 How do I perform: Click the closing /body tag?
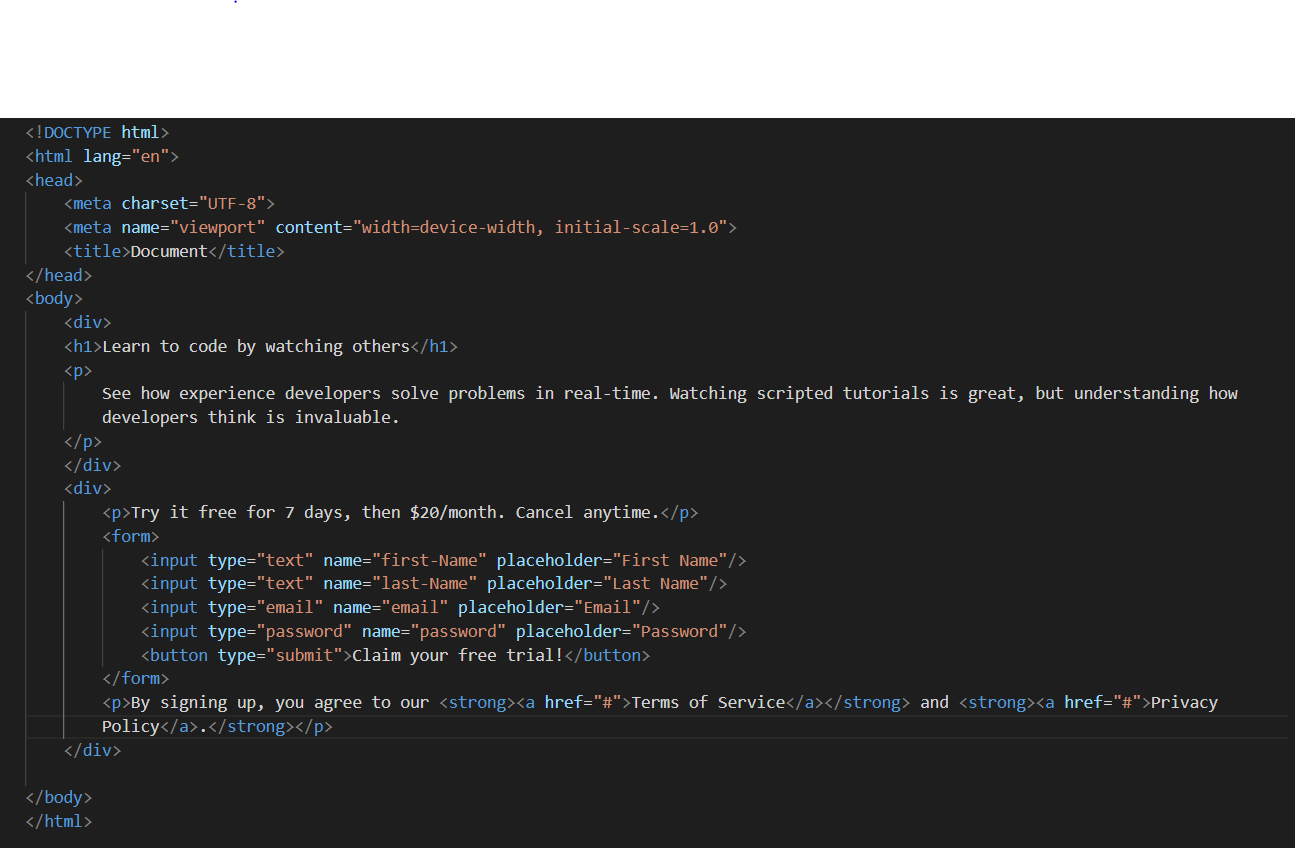[x=59, y=798]
